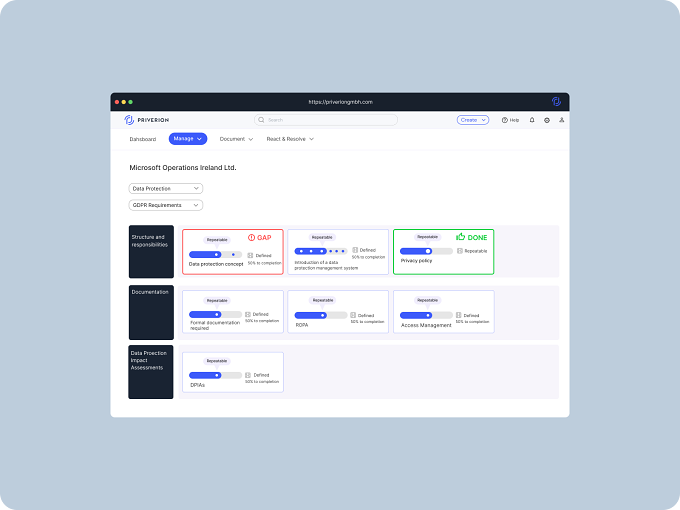Open the notifications bell
The height and width of the screenshot is (510, 680).
coord(532,120)
